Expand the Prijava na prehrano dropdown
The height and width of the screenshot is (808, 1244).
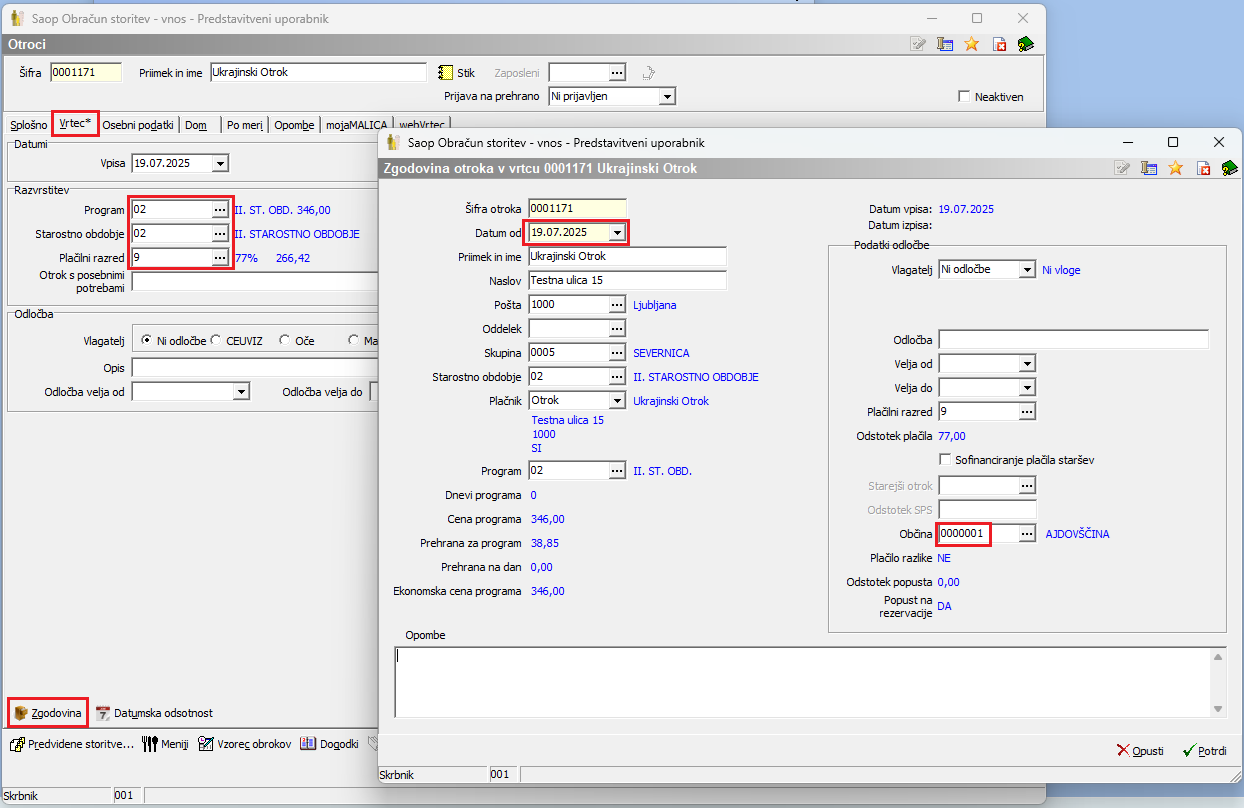point(667,96)
